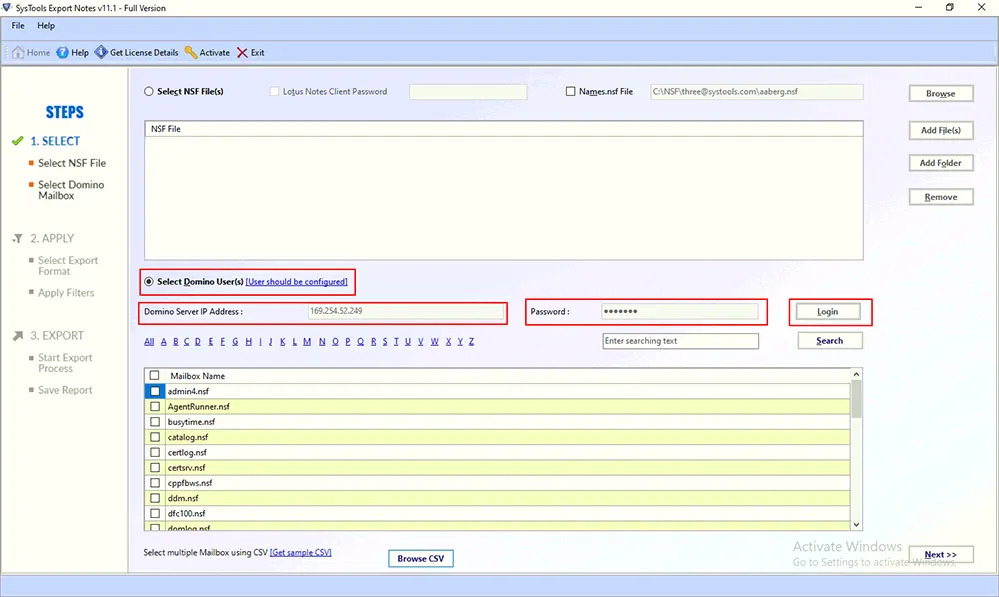This screenshot has width=999, height=597.
Task: Check the certlog.nsf mailbox
Action: 155,452
